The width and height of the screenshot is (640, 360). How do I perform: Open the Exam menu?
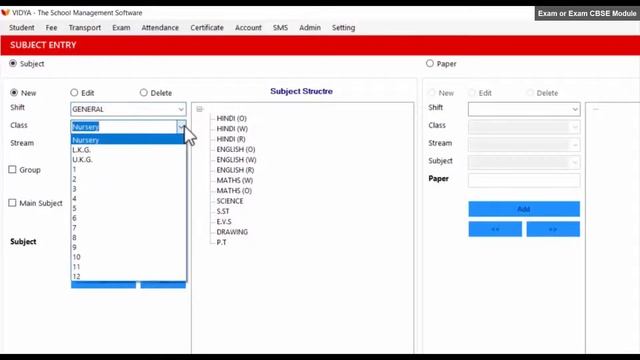pyautogui.click(x=121, y=28)
